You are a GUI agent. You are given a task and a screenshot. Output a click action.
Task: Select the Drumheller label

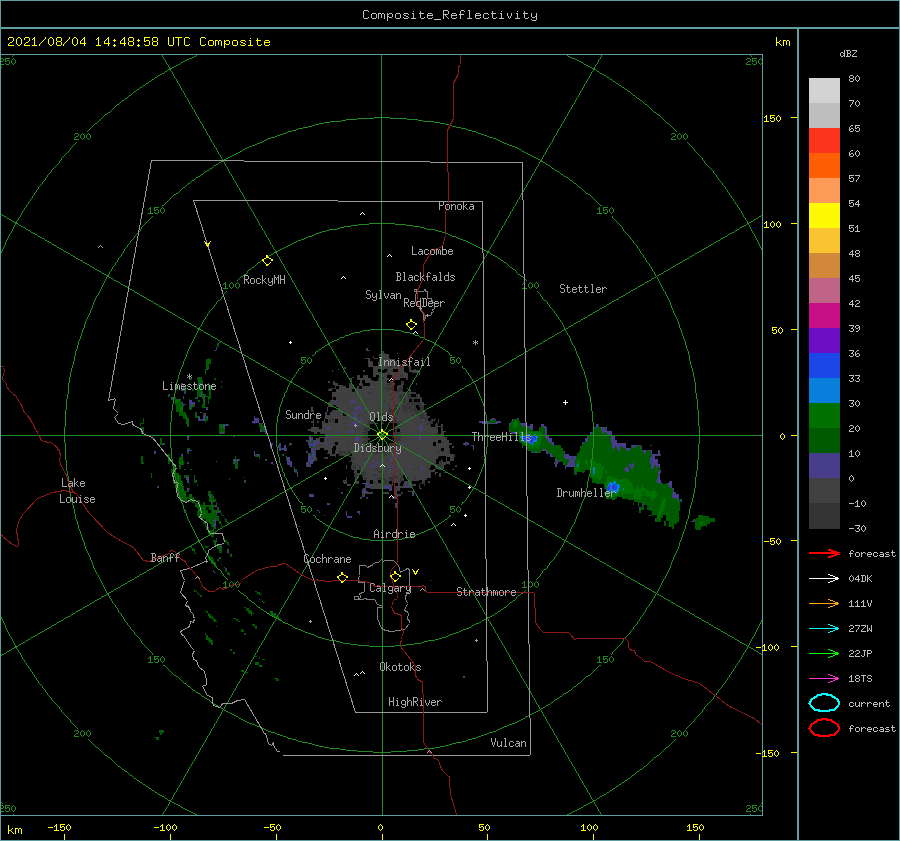tap(585, 493)
